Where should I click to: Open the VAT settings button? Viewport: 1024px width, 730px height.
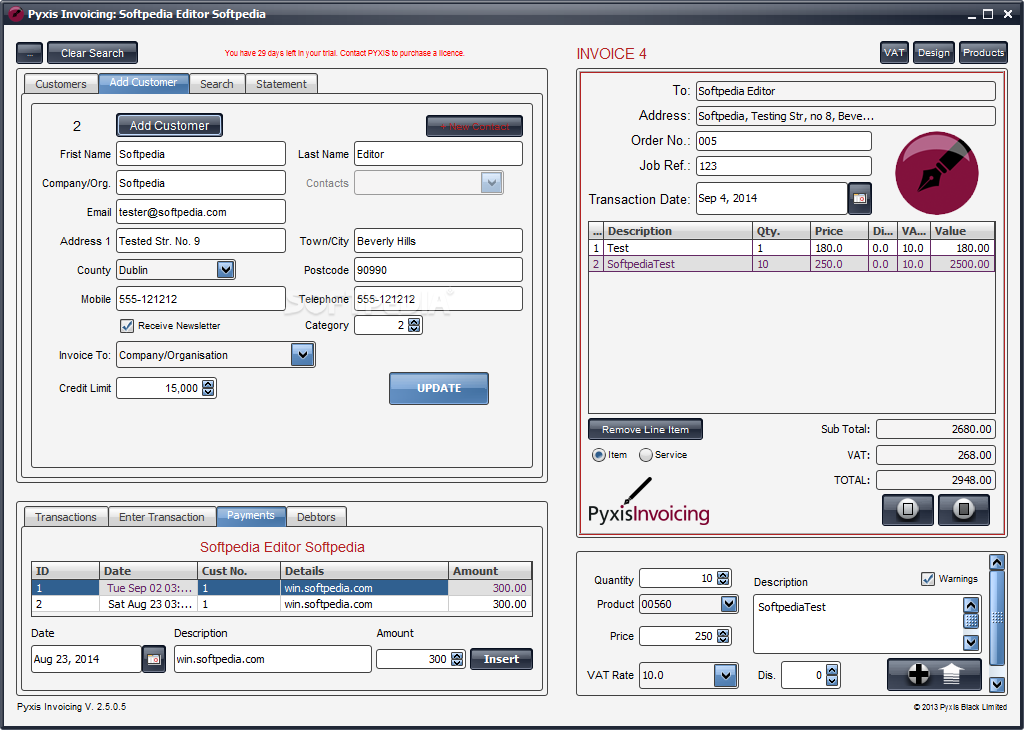pos(894,53)
